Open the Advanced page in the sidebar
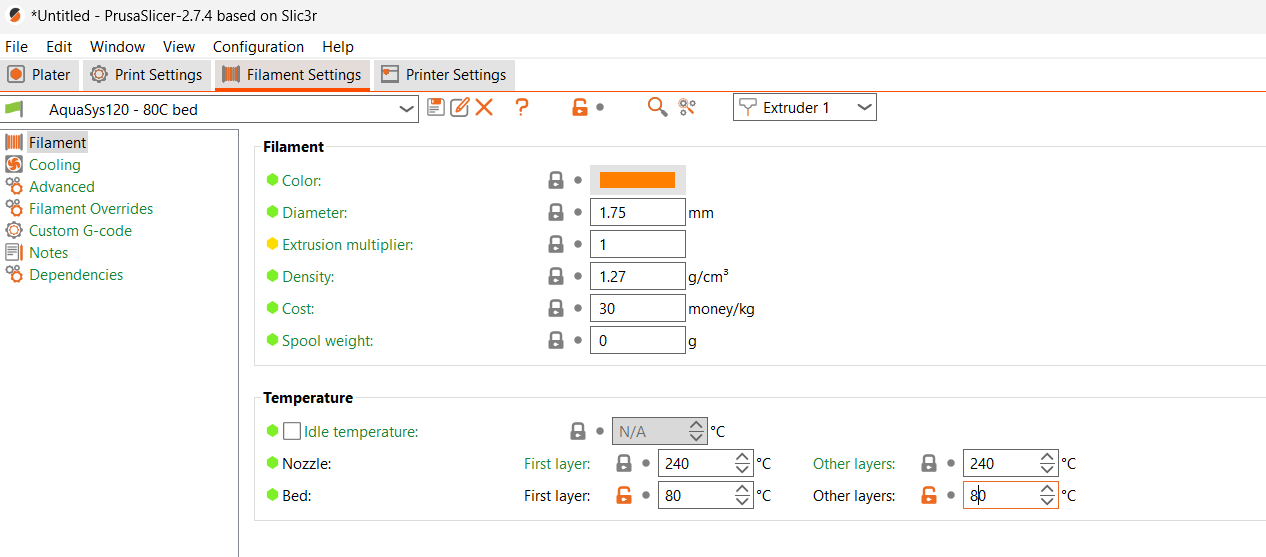The width and height of the screenshot is (1266, 557). tap(62, 187)
